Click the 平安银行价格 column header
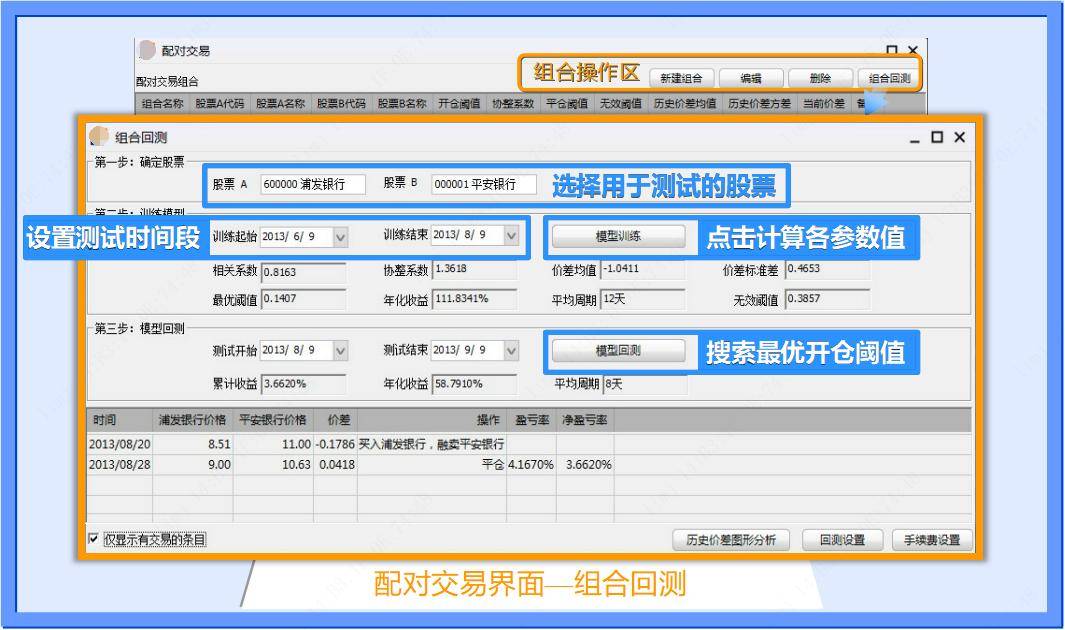This screenshot has width=1065, height=630. (272, 420)
